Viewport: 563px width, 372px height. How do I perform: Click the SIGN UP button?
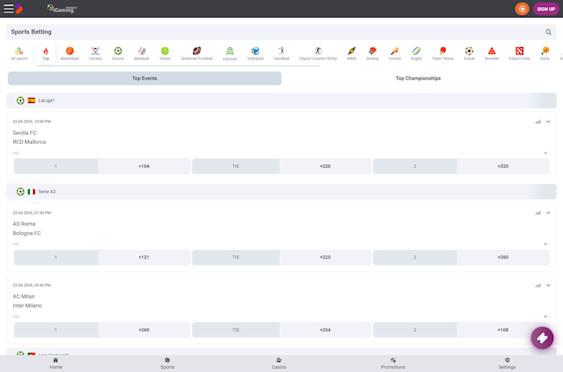(546, 9)
